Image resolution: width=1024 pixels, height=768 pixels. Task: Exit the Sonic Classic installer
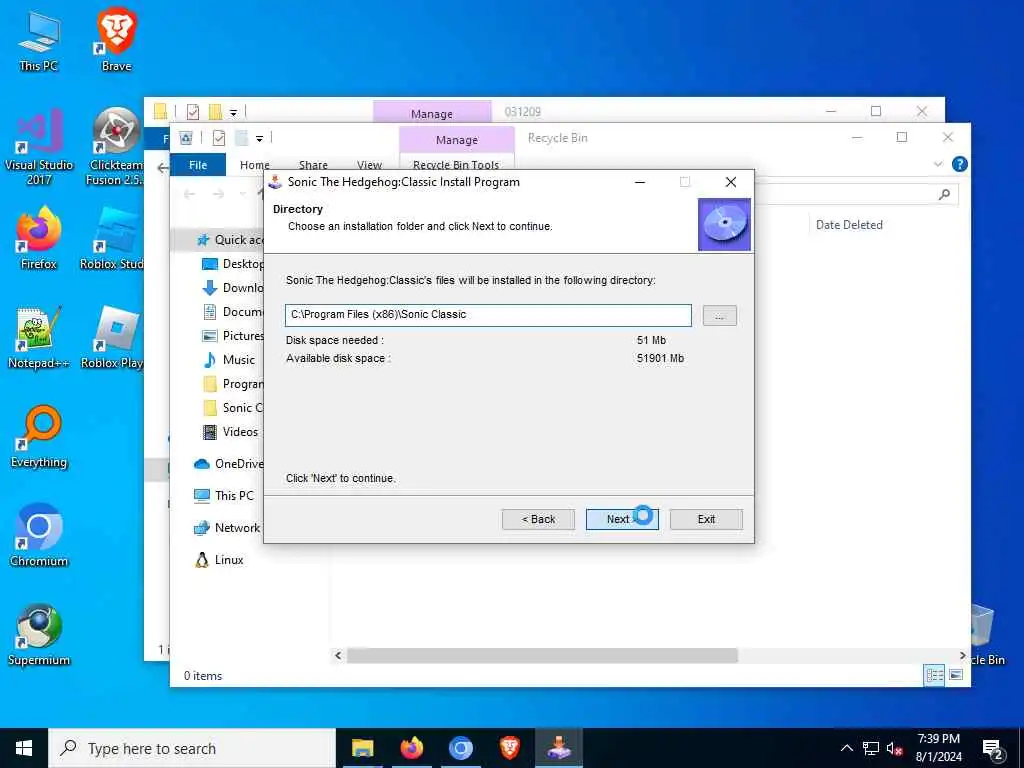(x=706, y=519)
